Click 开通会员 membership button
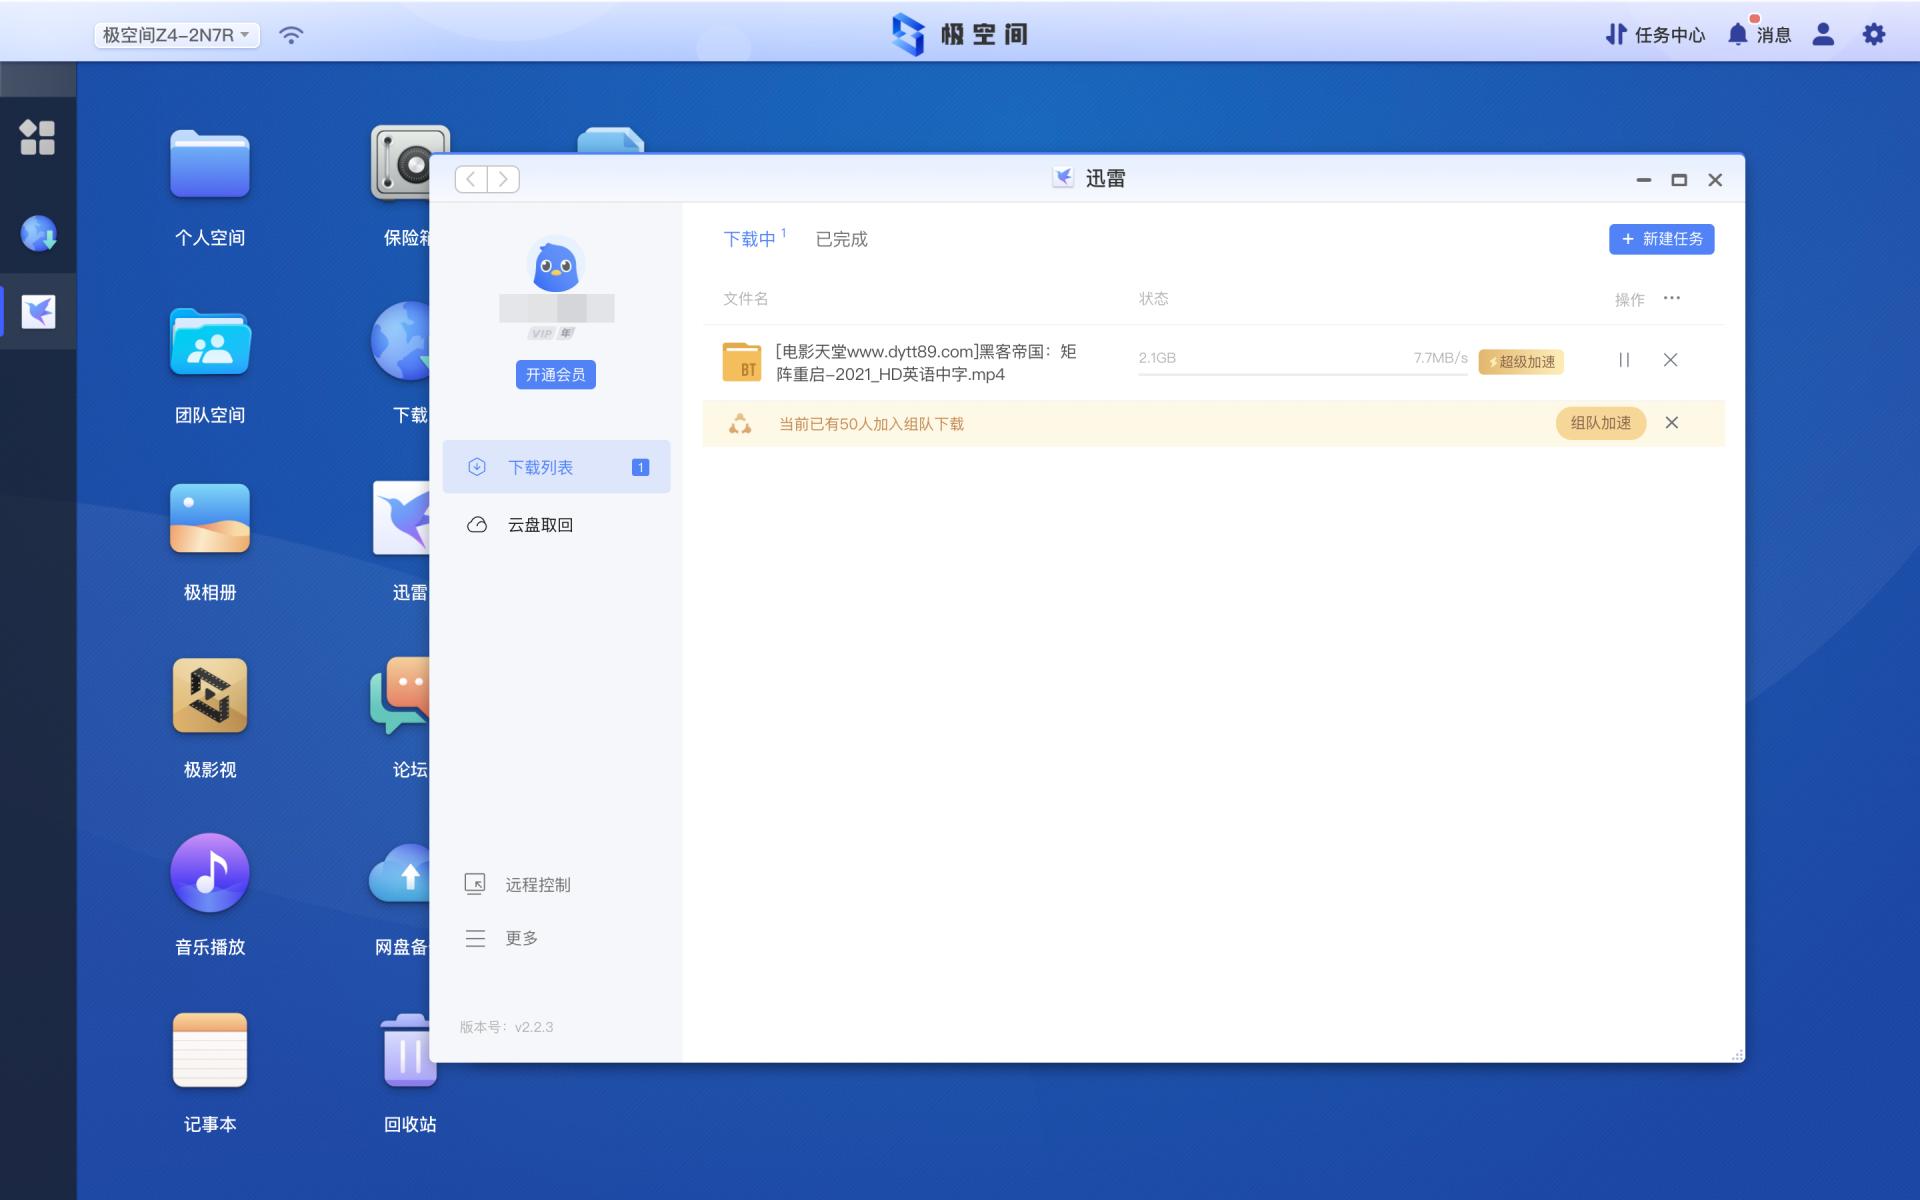The width and height of the screenshot is (1920, 1200). click(x=555, y=375)
